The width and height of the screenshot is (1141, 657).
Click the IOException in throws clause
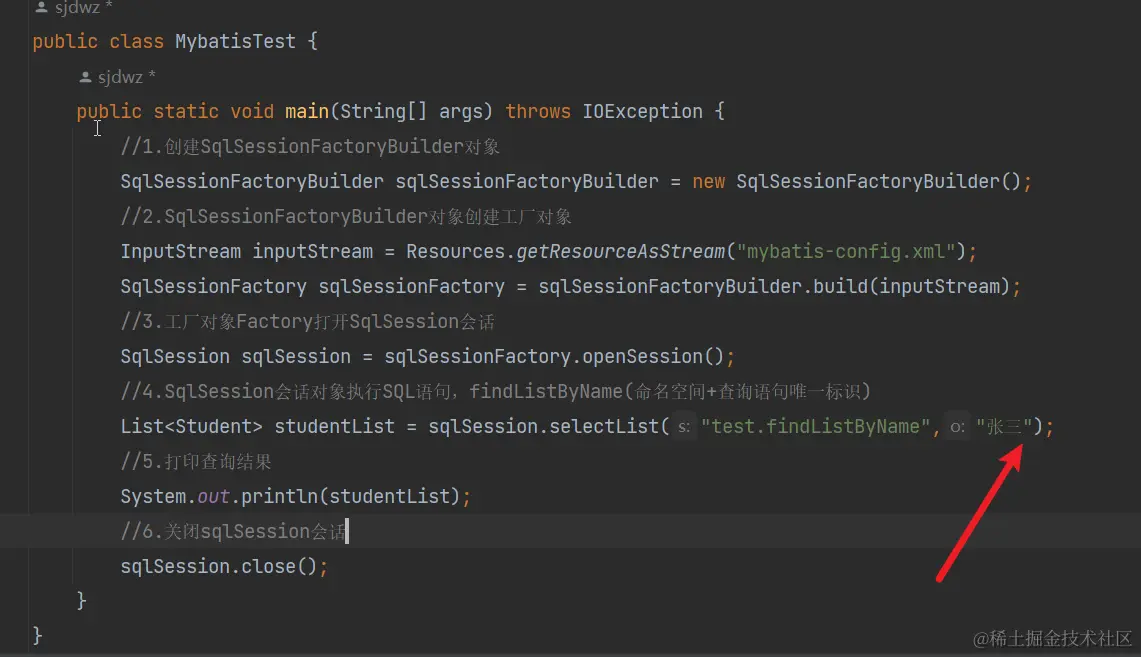click(x=643, y=111)
